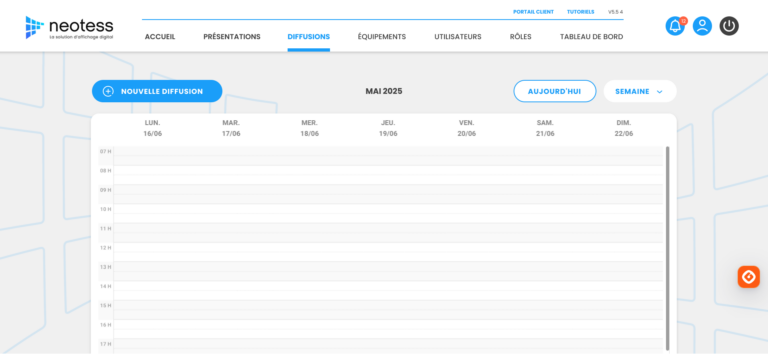Image resolution: width=768 pixels, height=364 pixels.
Task: Select the JEU. 19/06 column header
Action: click(x=388, y=128)
